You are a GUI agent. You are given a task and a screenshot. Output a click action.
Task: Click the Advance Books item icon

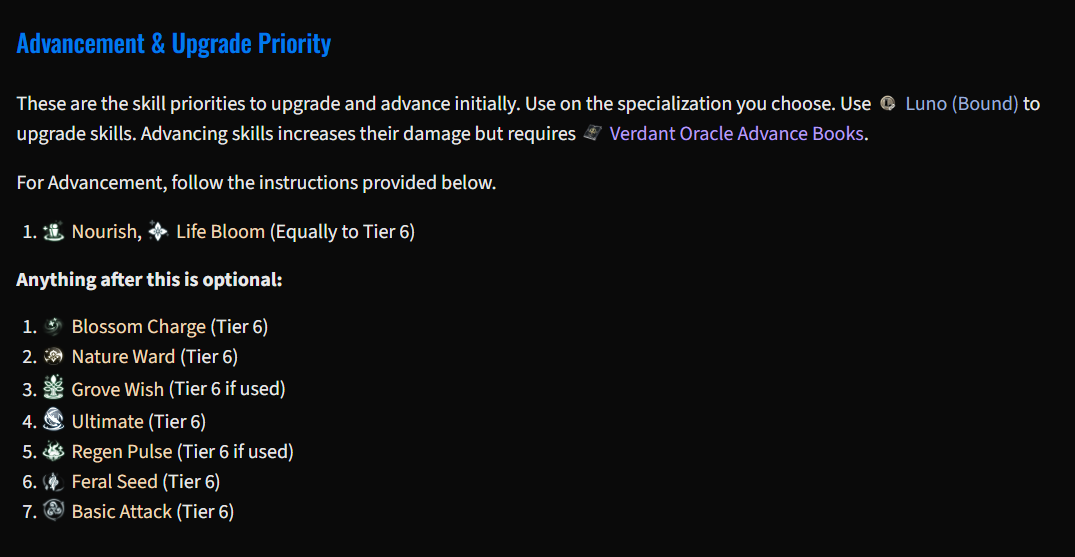click(x=592, y=133)
